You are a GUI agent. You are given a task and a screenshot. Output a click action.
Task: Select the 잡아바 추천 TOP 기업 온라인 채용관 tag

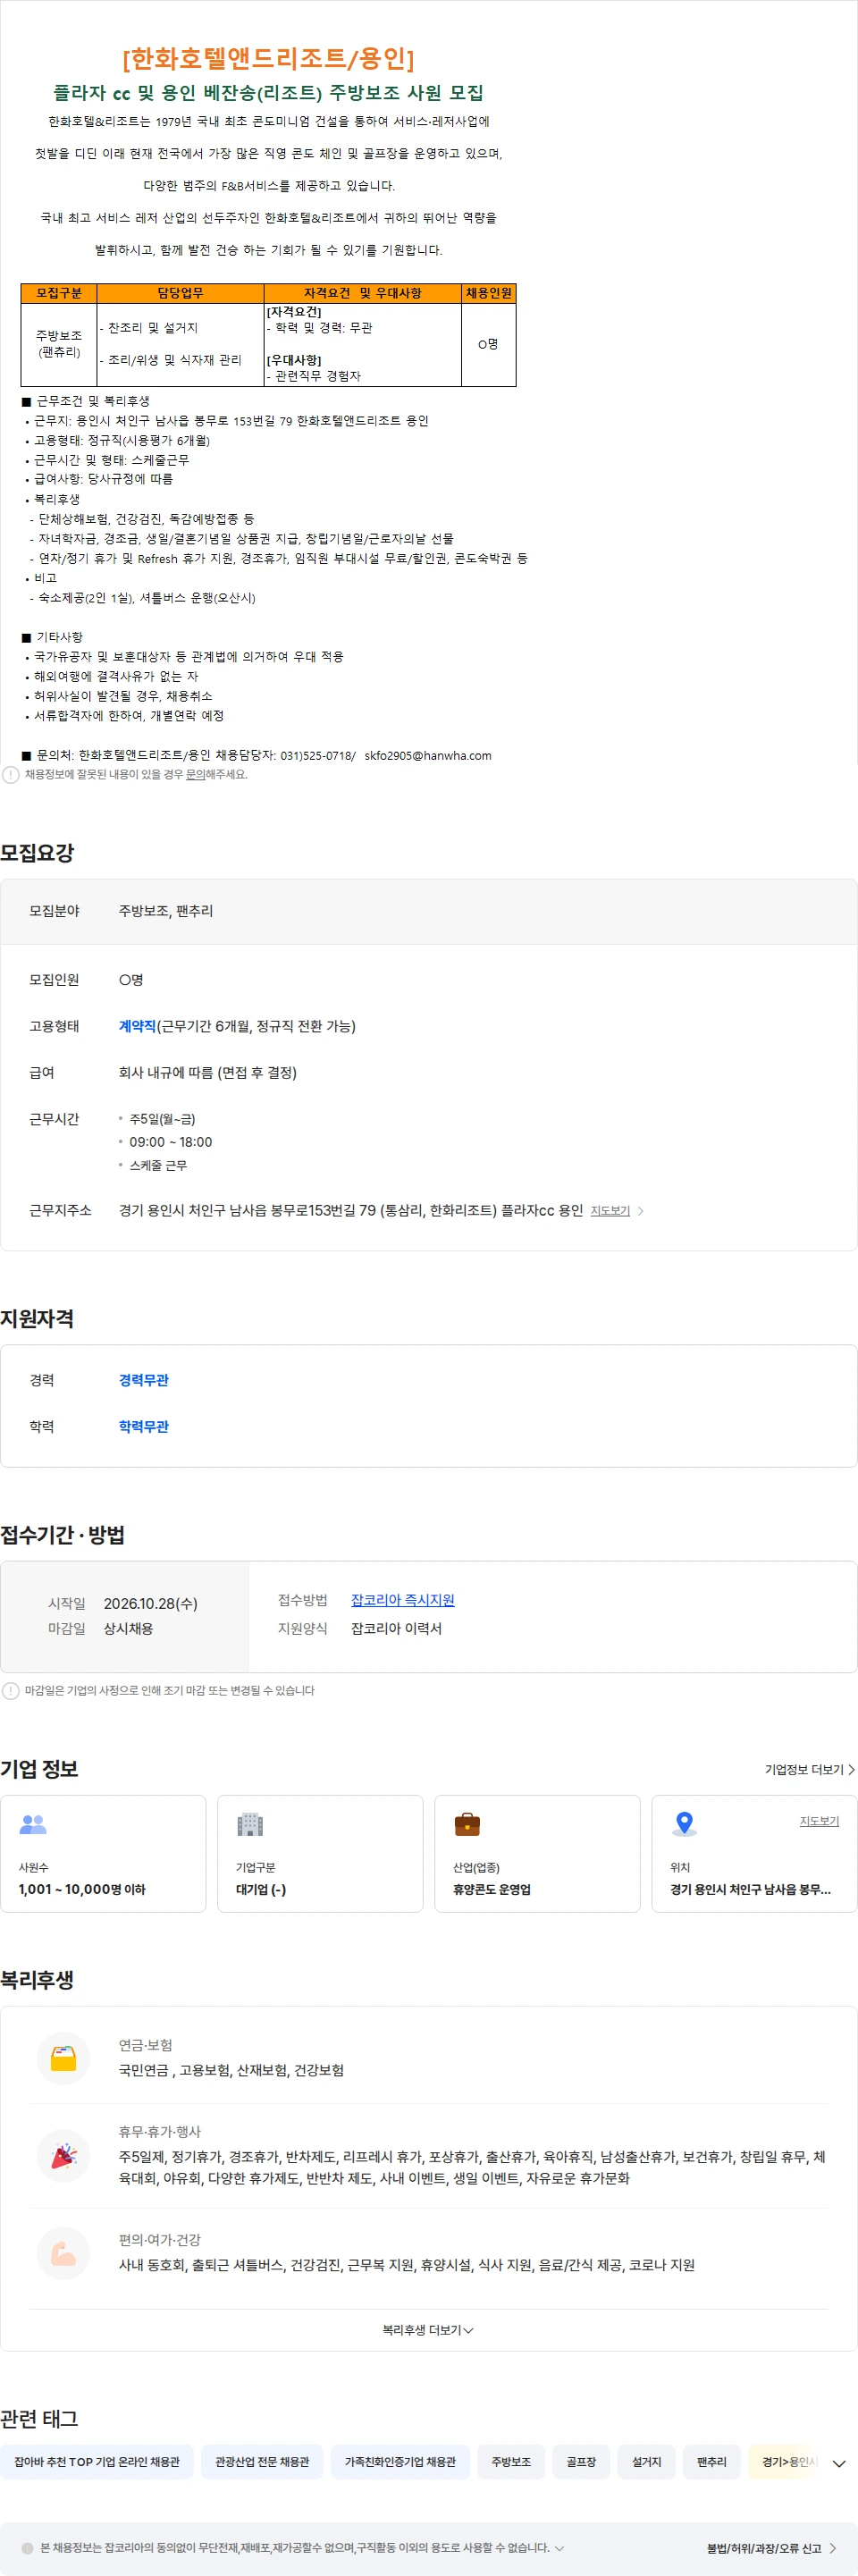97,2462
